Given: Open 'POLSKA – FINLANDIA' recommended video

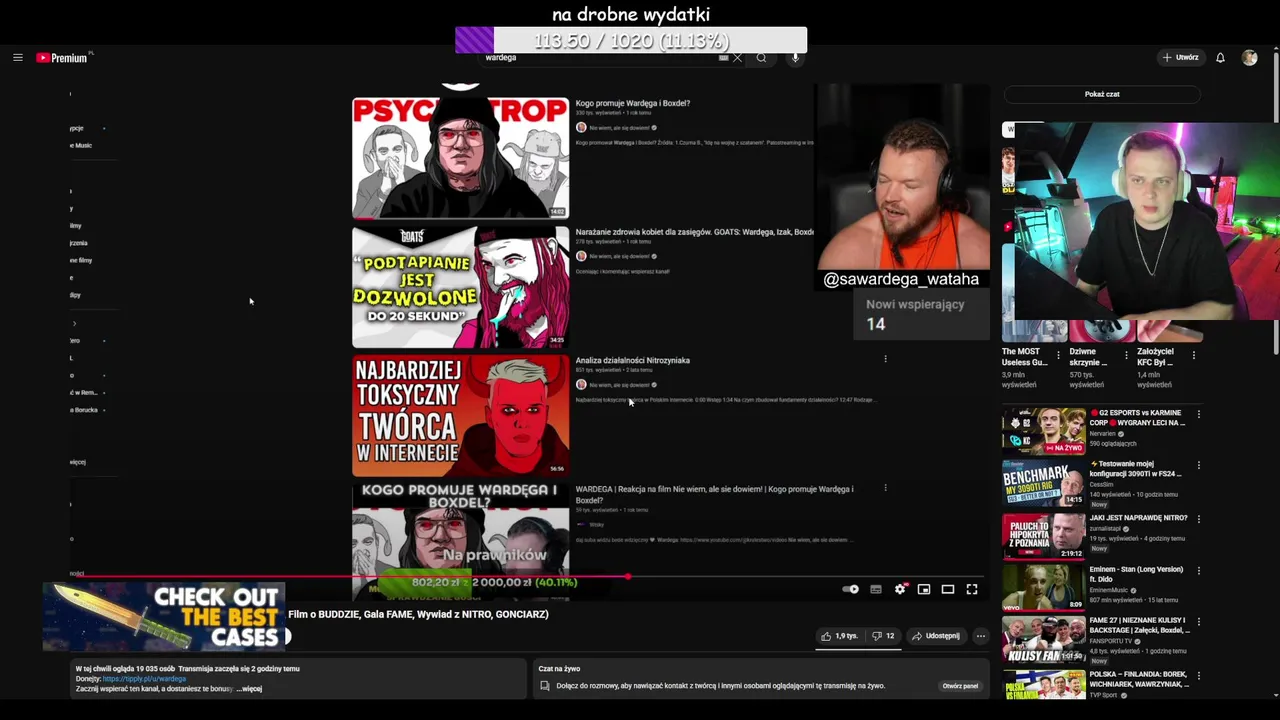Looking at the screenshot, I should point(1140,678).
